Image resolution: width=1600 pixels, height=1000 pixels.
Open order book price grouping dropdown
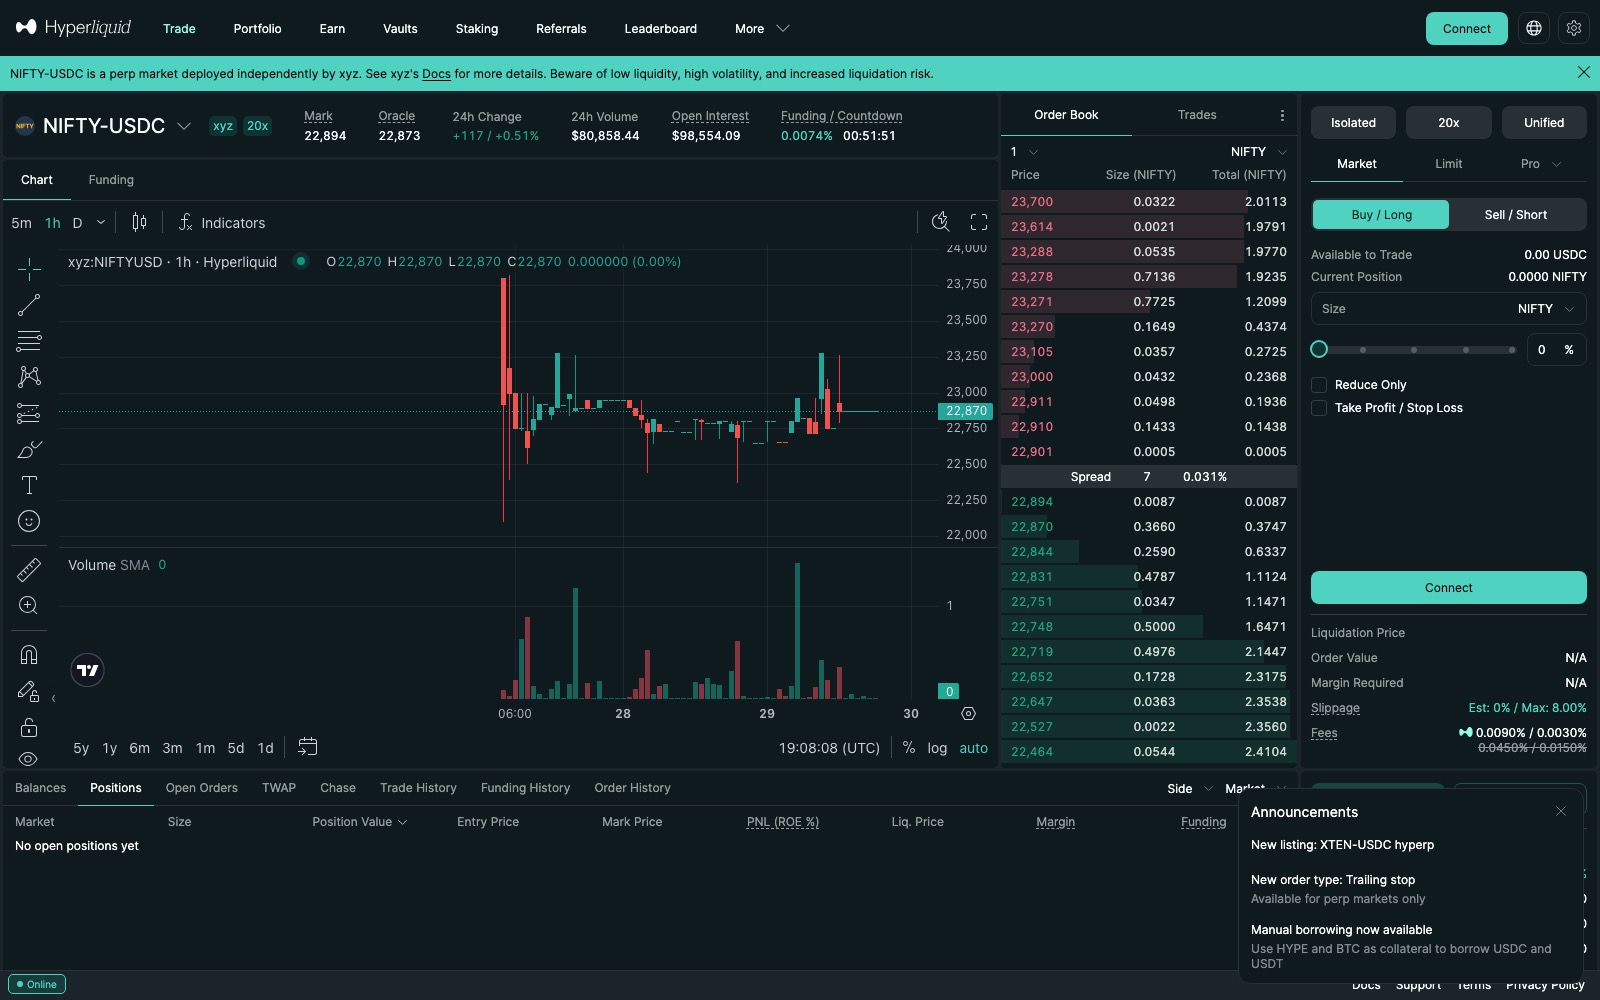[x=1024, y=152]
